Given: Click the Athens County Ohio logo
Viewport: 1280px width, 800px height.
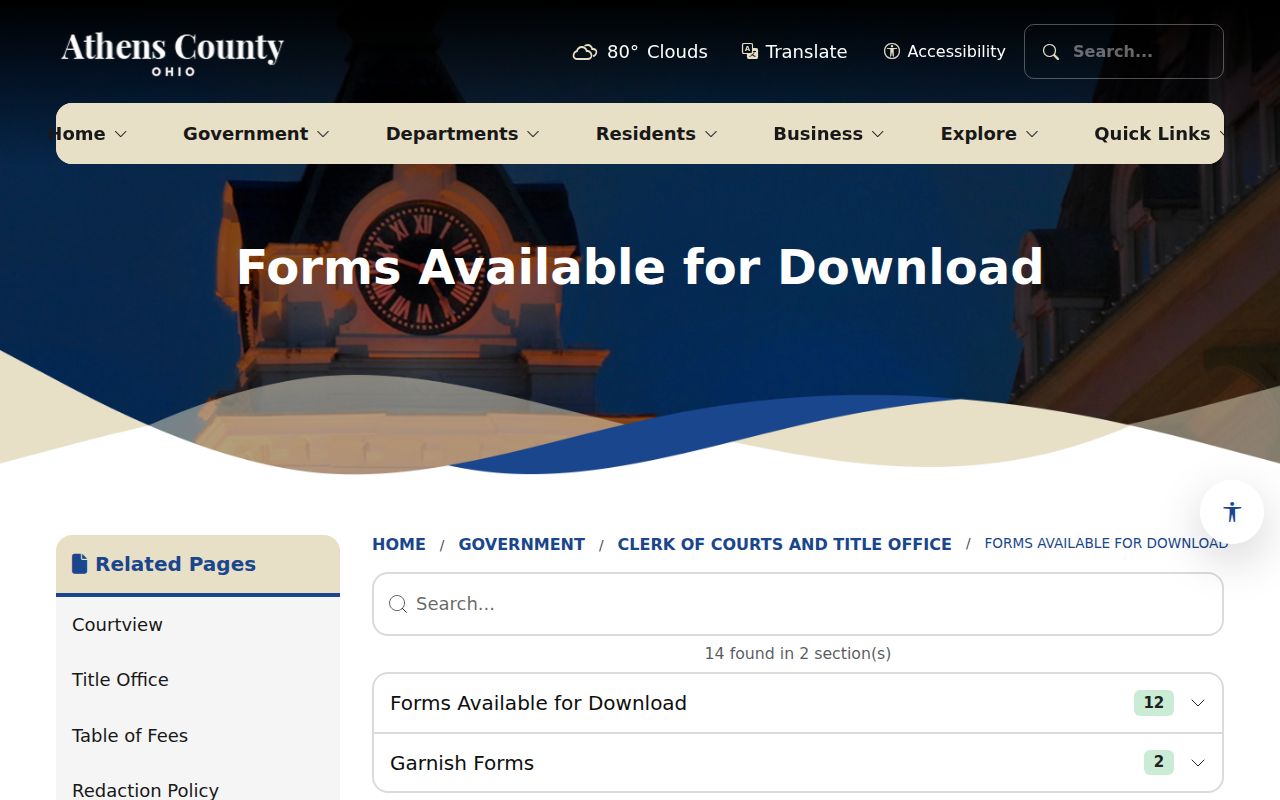Looking at the screenshot, I should 172,53.
